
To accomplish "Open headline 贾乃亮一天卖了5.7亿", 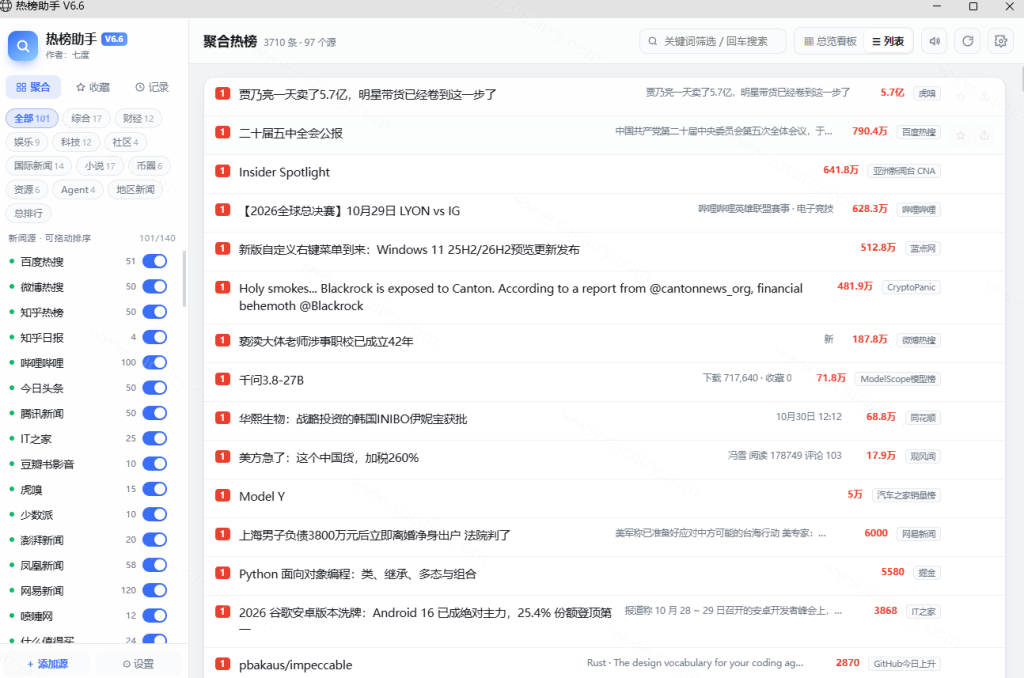I will 368,94.
